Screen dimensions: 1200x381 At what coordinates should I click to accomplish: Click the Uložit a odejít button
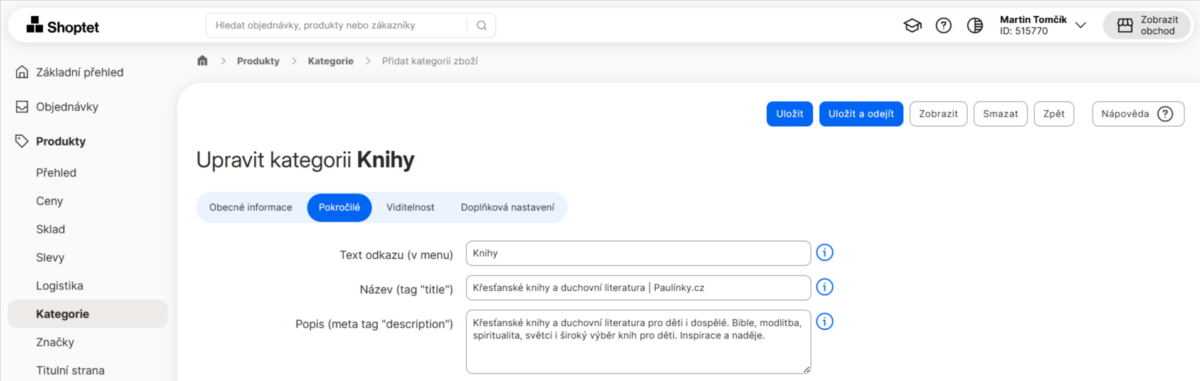(x=861, y=114)
